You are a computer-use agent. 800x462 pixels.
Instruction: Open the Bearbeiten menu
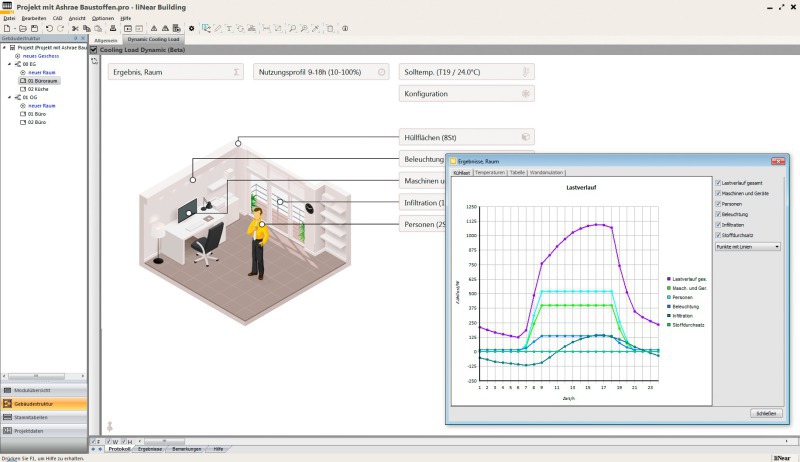coord(34,18)
